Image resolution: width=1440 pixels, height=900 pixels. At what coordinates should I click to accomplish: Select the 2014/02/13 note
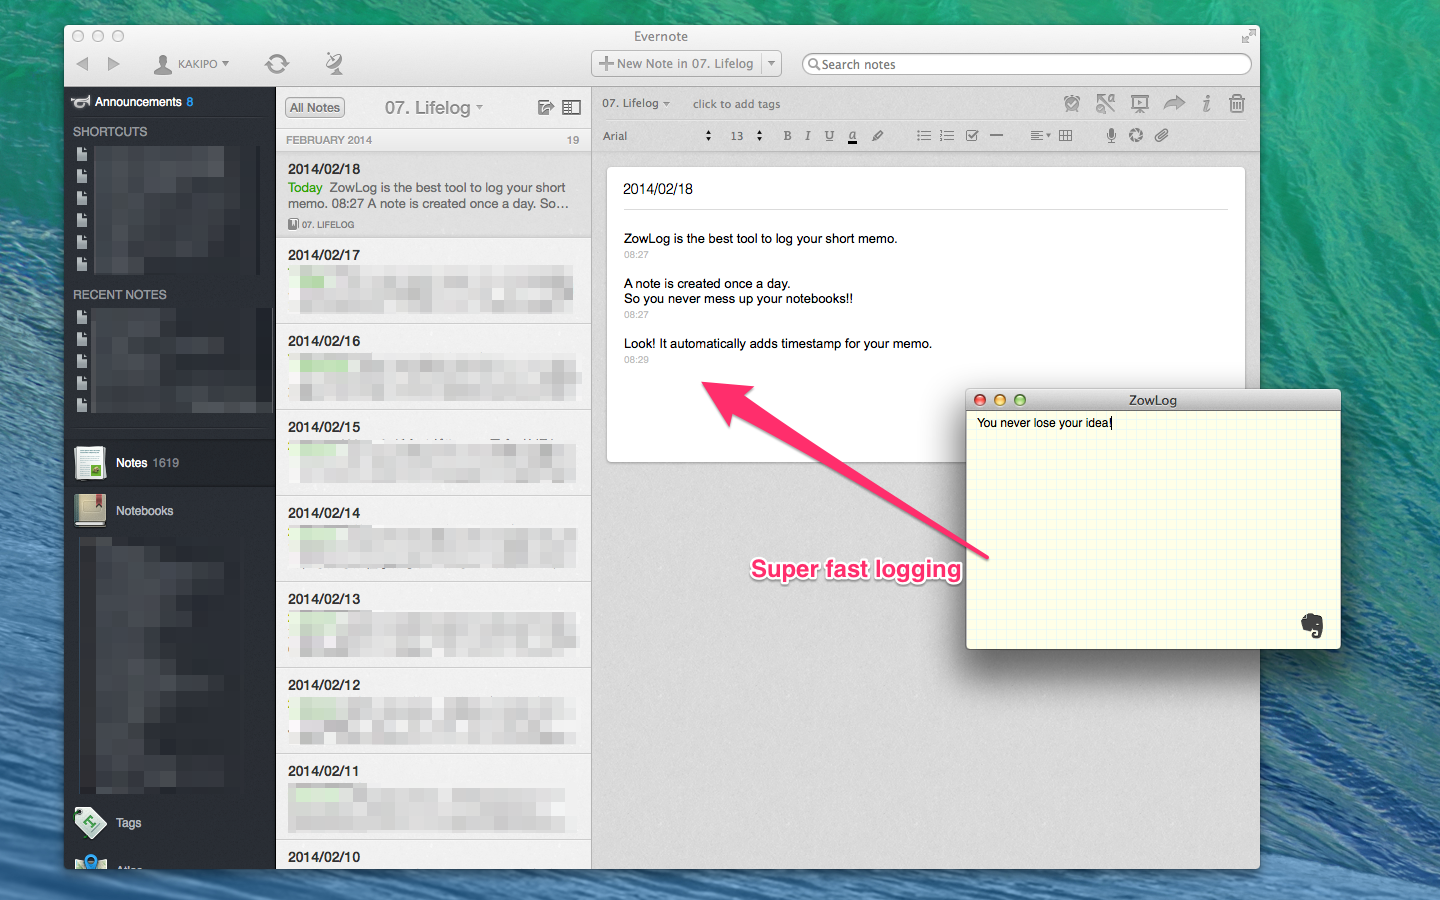tap(434, 625)
